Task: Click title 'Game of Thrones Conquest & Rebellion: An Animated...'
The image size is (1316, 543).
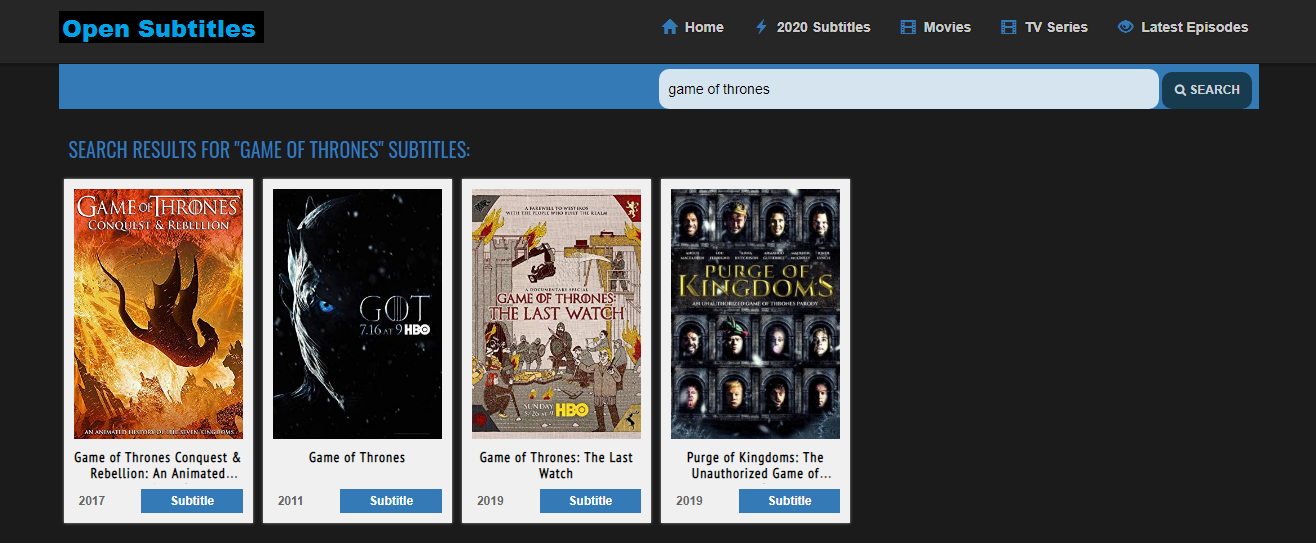Action: tap(158, 465)
